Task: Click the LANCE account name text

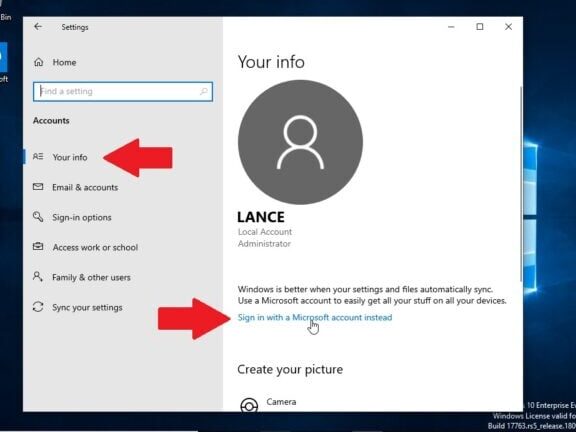Action: (261, 217)
